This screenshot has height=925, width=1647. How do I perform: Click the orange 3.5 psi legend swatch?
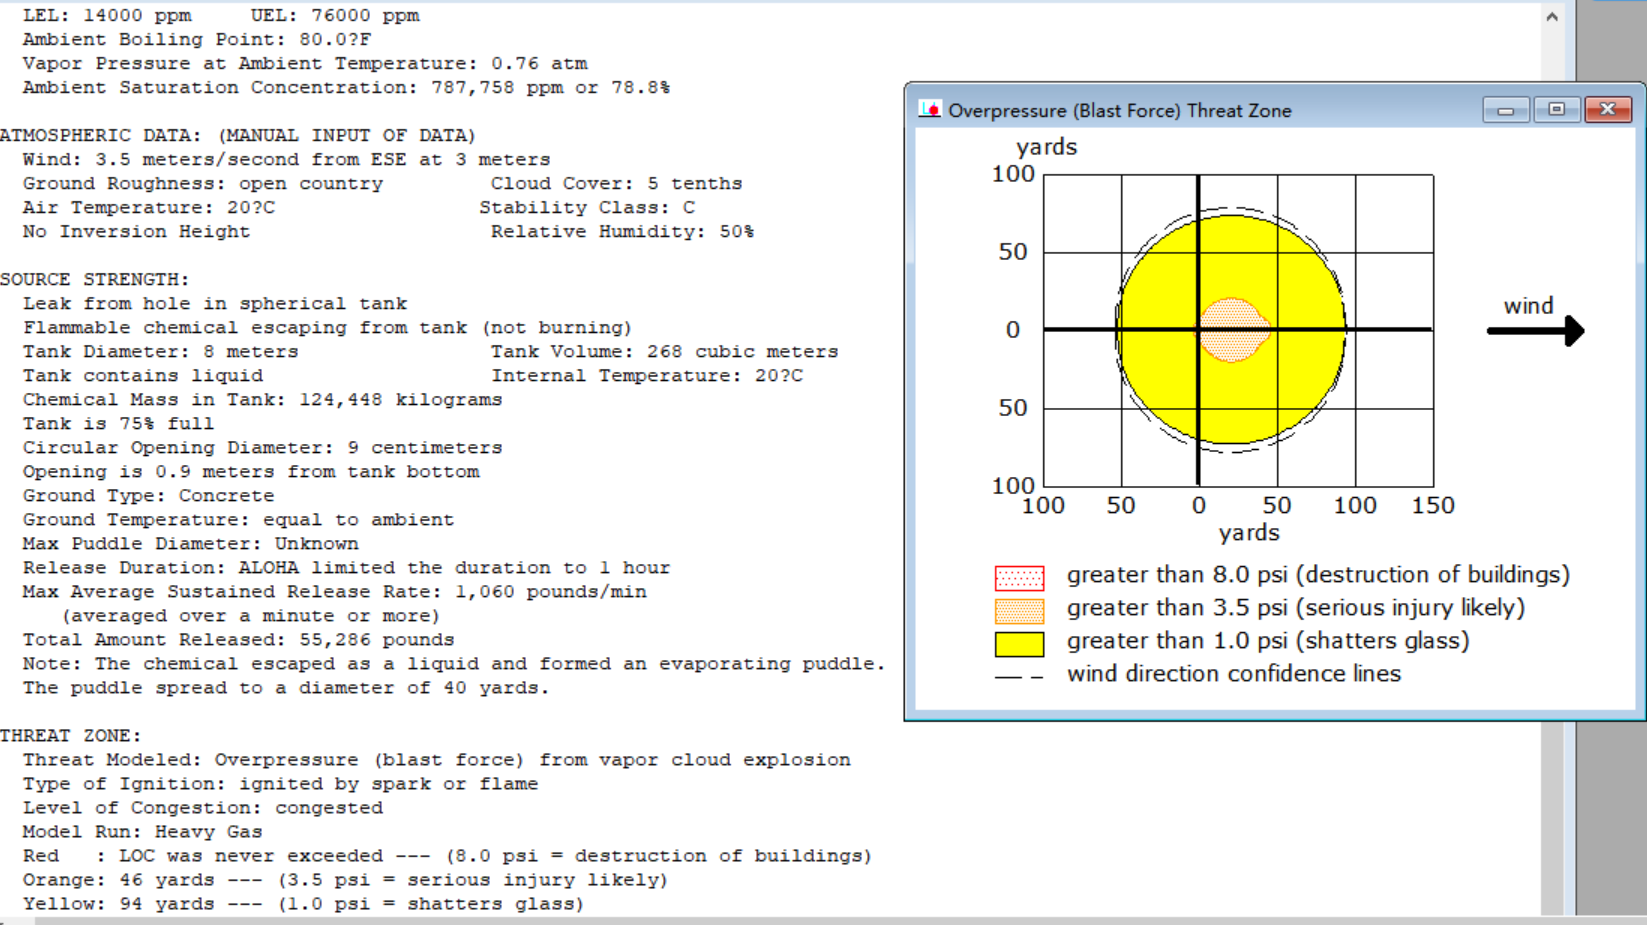1019,610
